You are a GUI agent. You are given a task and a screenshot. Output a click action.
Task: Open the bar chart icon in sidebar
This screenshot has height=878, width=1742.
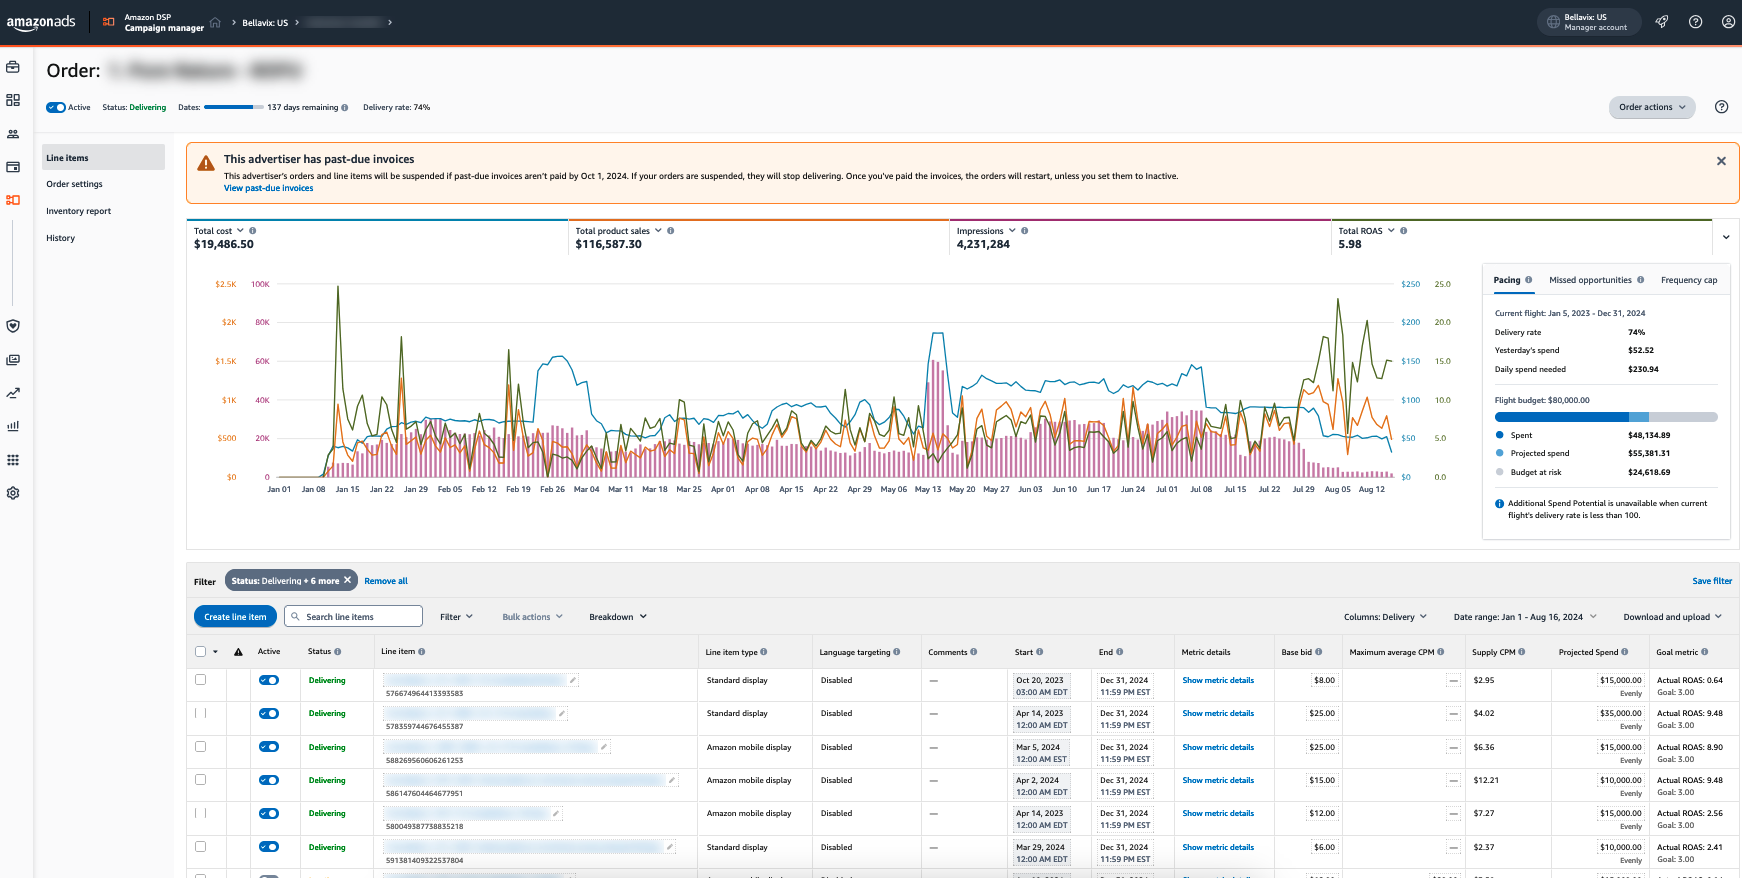tap(13, 426)
